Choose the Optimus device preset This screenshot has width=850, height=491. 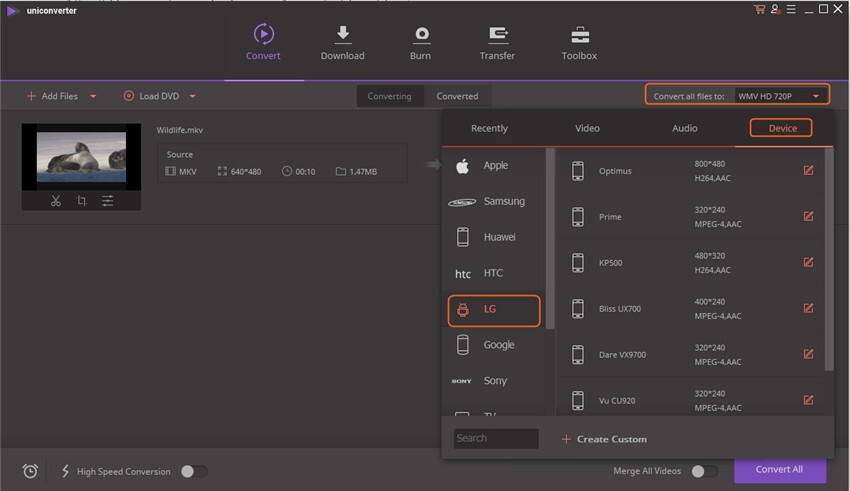(x=692, y=171)
